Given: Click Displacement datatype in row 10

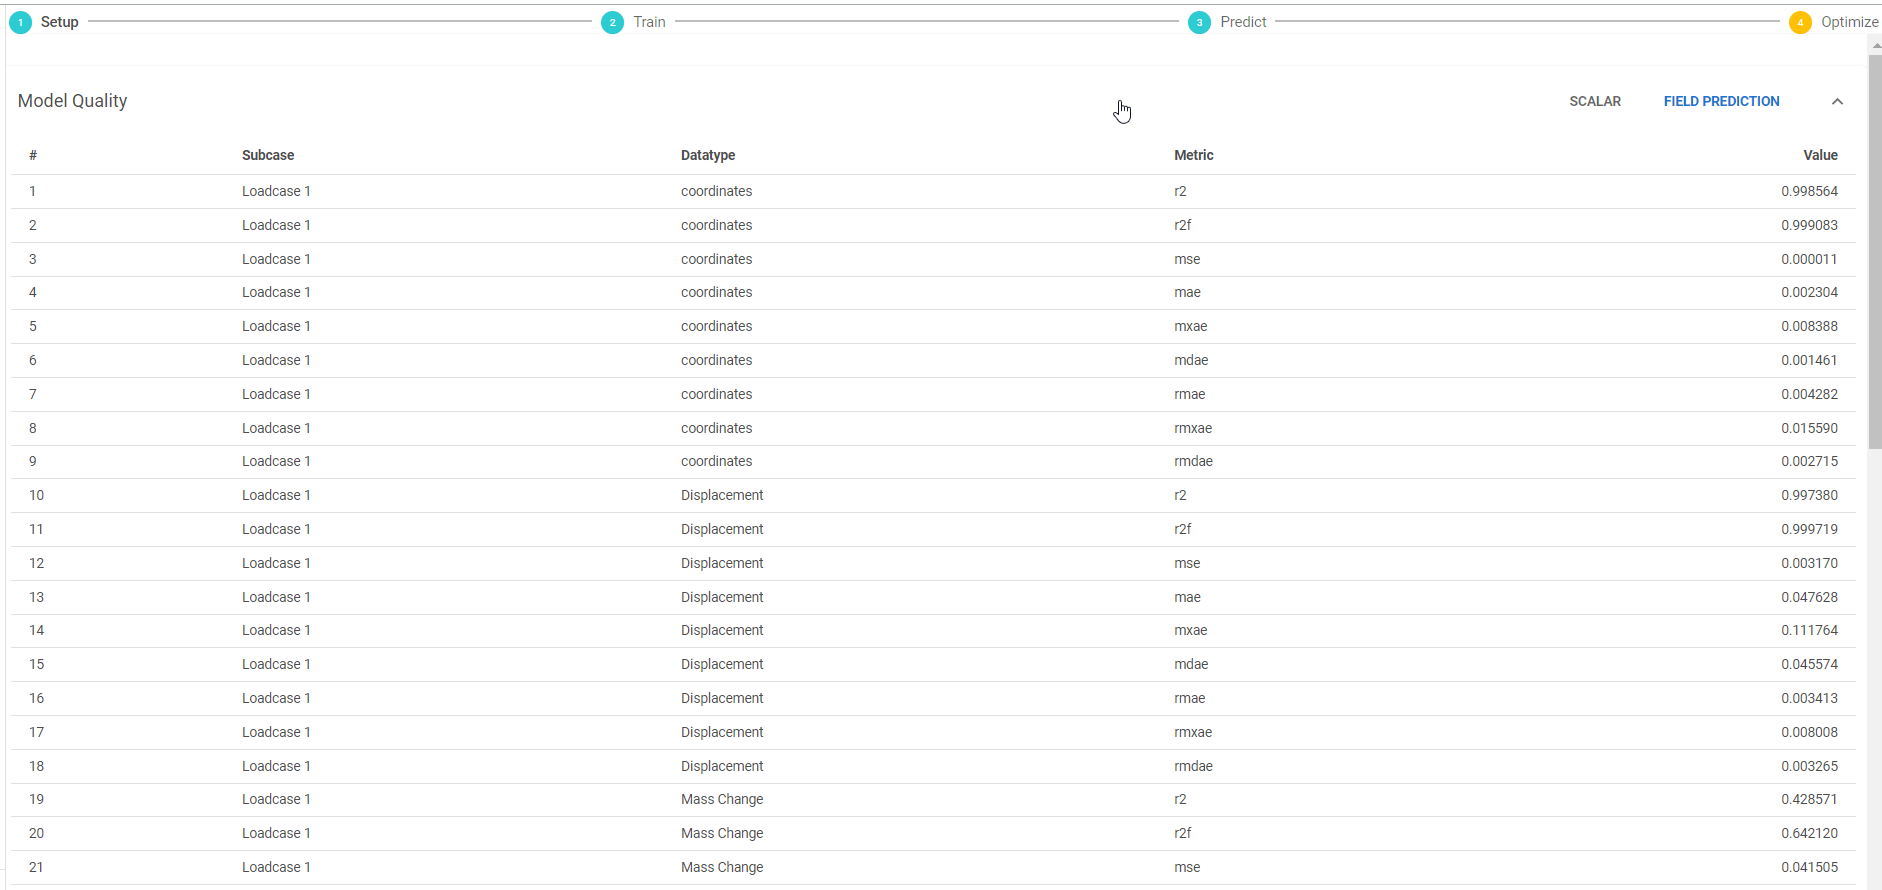Looking at the screenshot, I should (x=722, y=495).
